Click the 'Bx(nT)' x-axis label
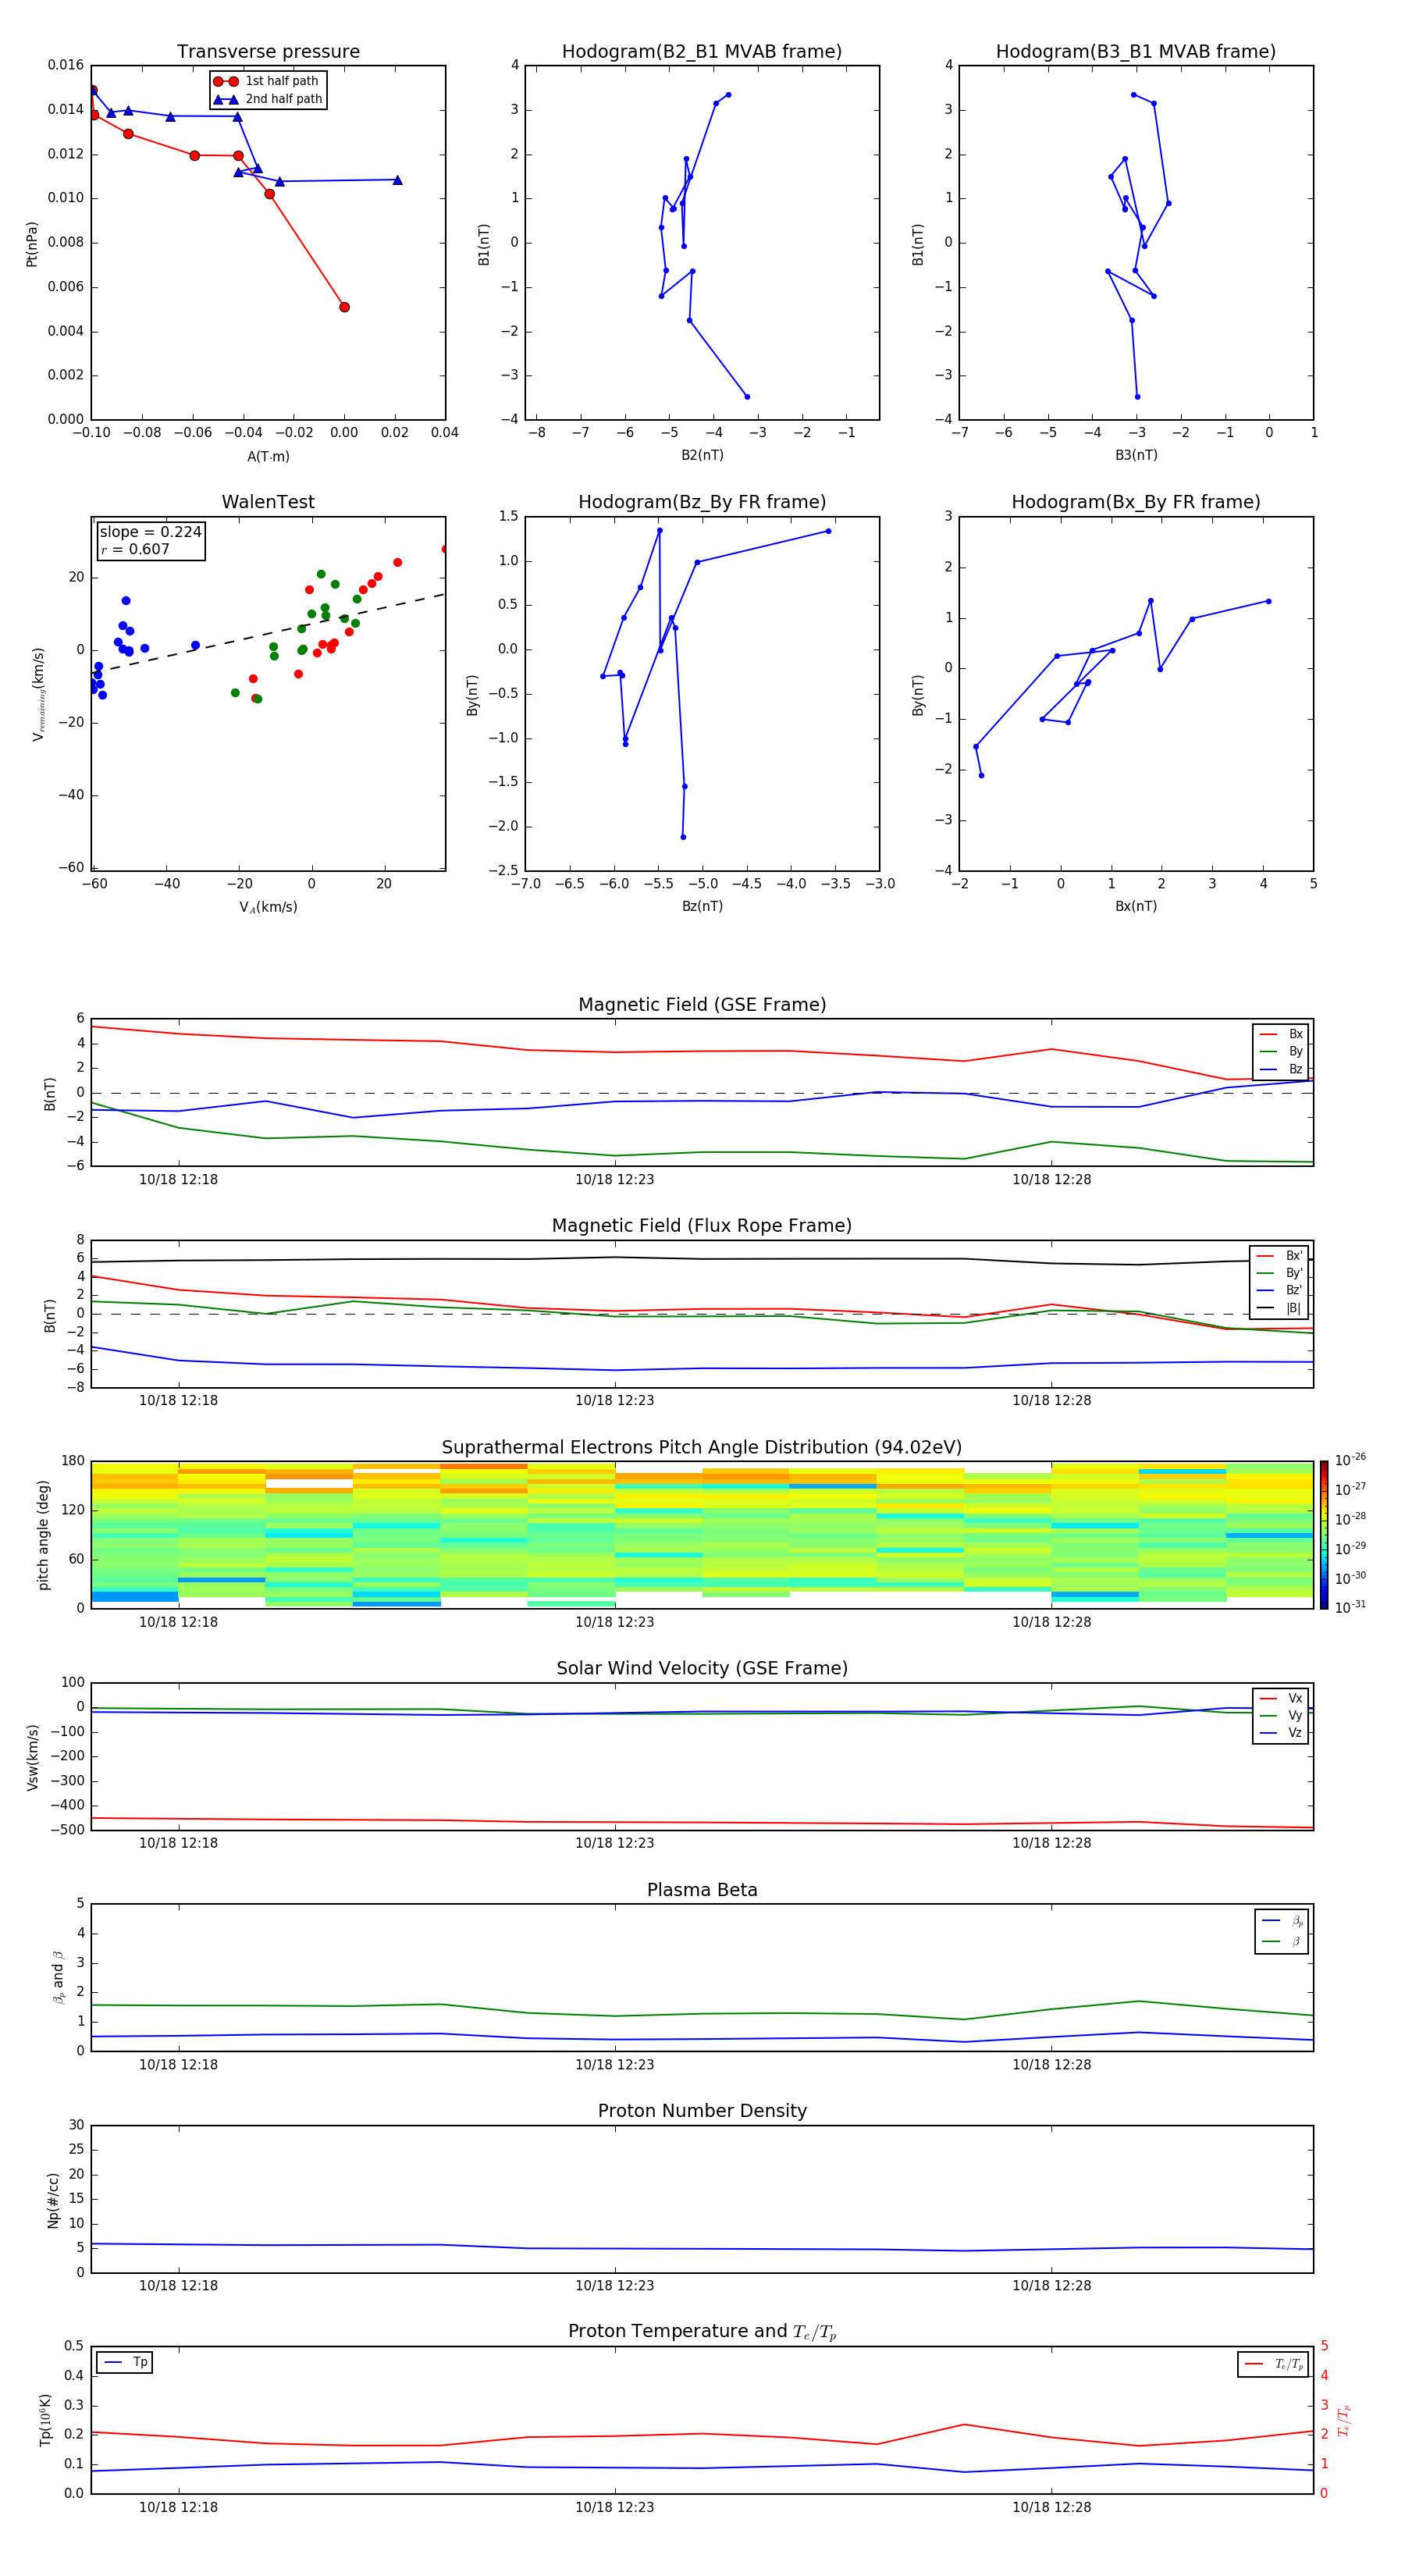 1136,907
